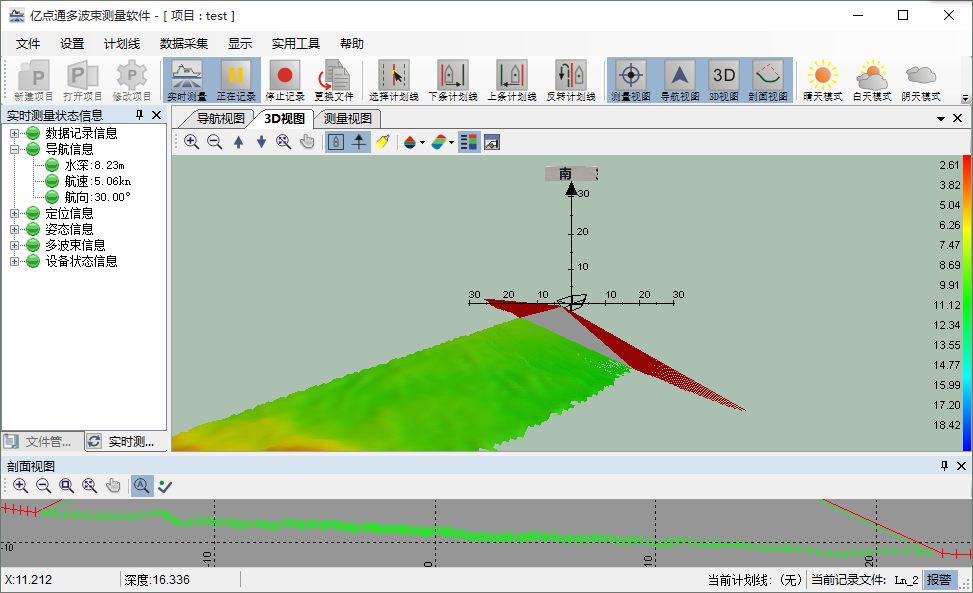
Task: Open the 文件管... bottom panel tab
Action: (x=42, y=442)
